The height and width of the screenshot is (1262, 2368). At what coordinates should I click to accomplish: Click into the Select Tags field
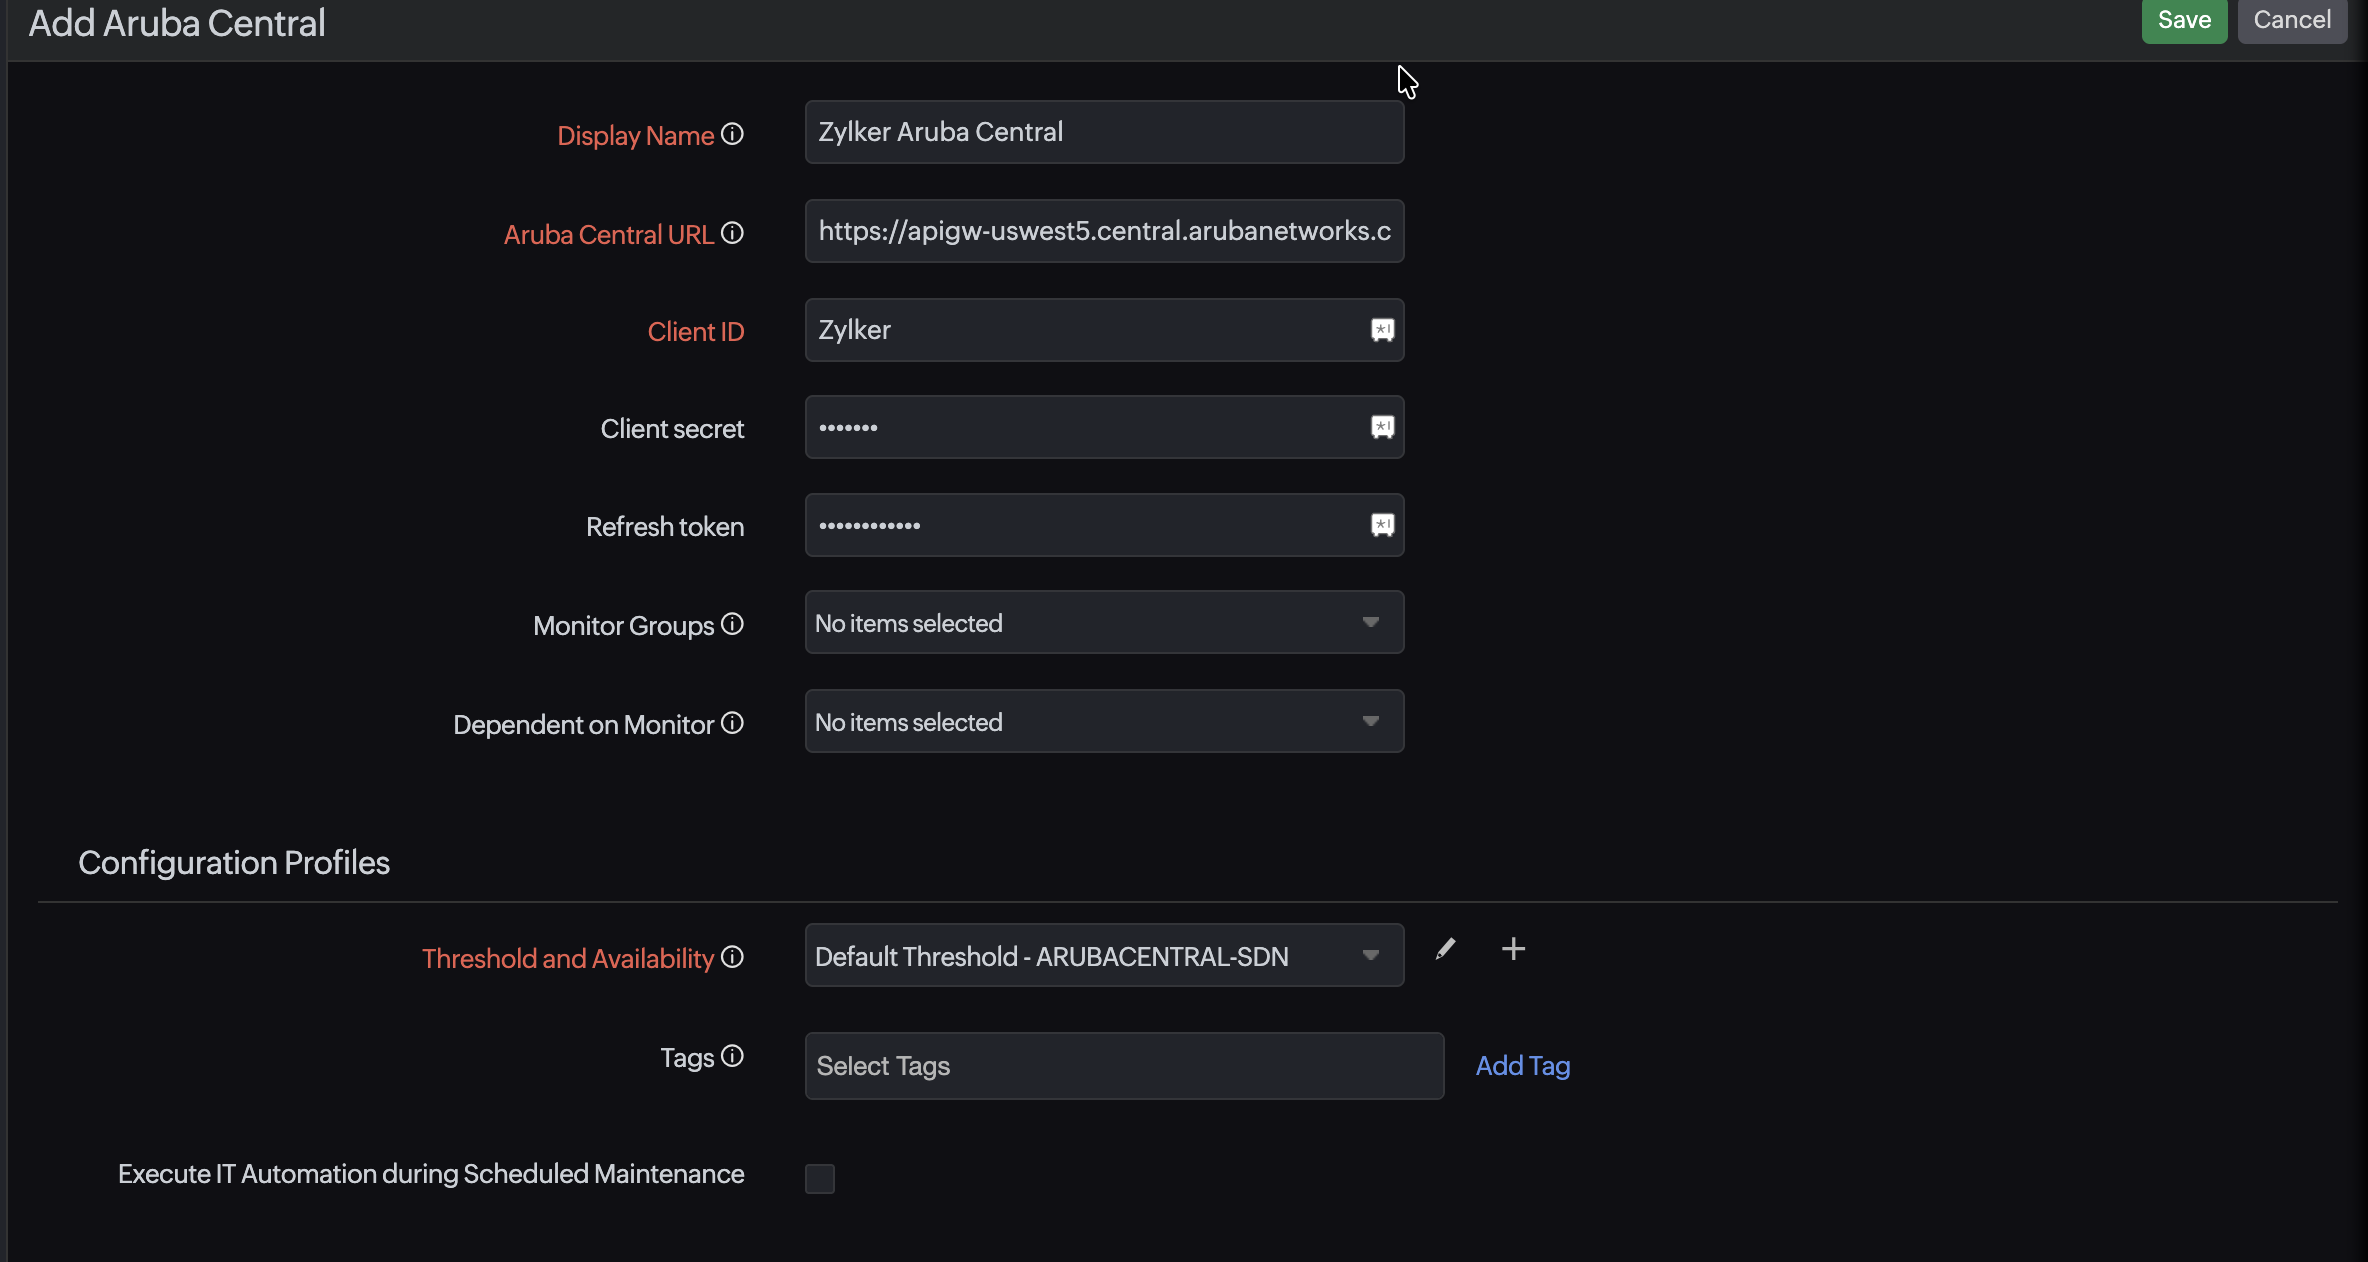tap(1123, 1066)
